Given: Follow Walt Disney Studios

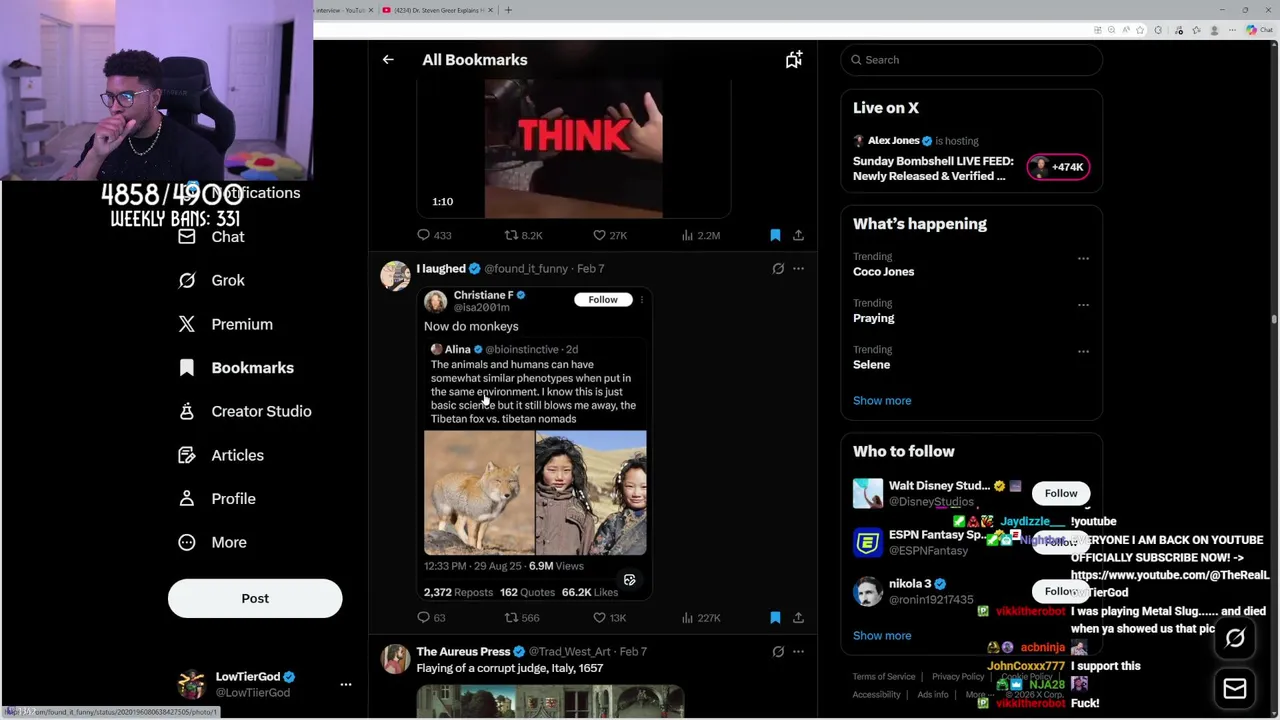Looking at the screenshot, I should tap(1061, 493).
